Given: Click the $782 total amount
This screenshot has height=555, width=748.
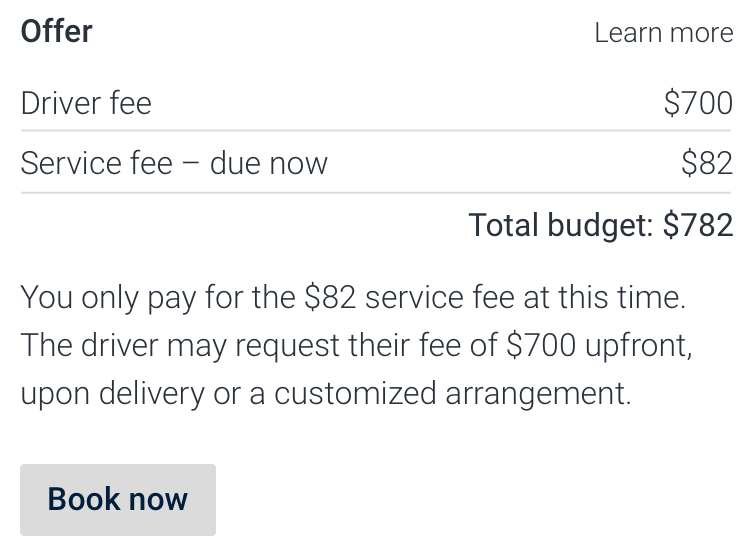Looking at the screenshot, I should point(698,225).
